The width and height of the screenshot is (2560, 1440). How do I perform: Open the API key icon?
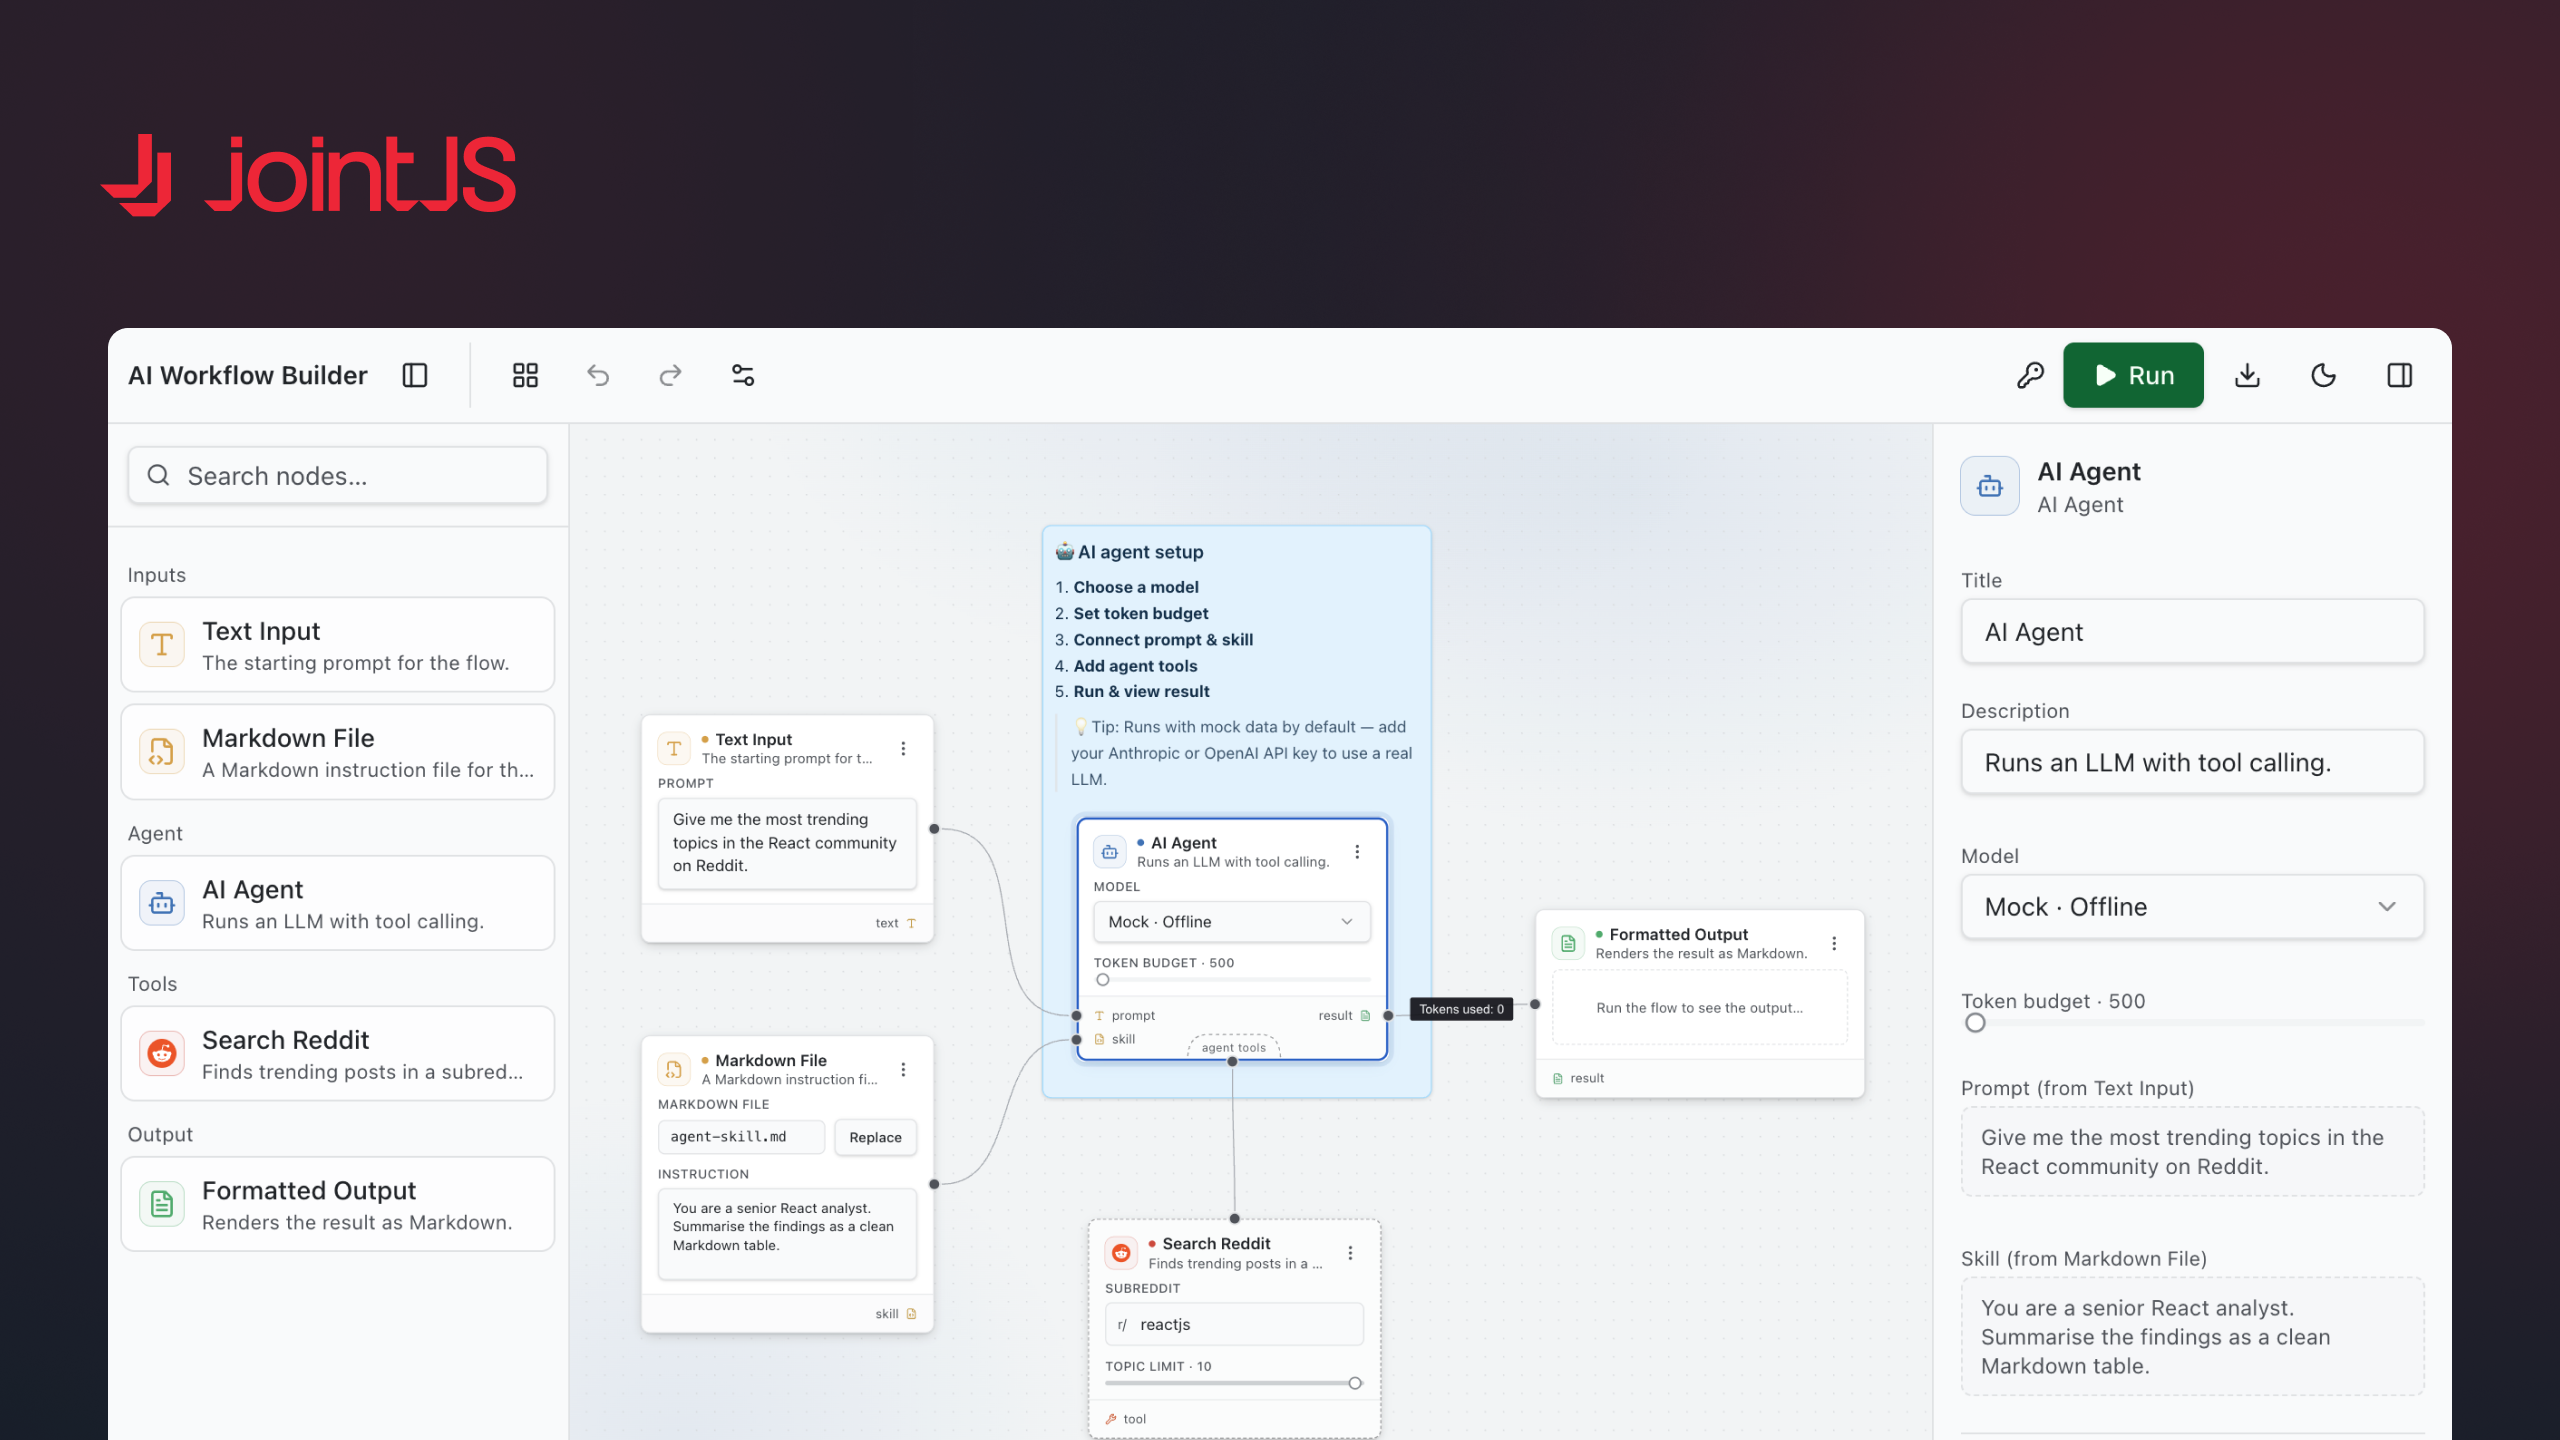(2030, 375)
